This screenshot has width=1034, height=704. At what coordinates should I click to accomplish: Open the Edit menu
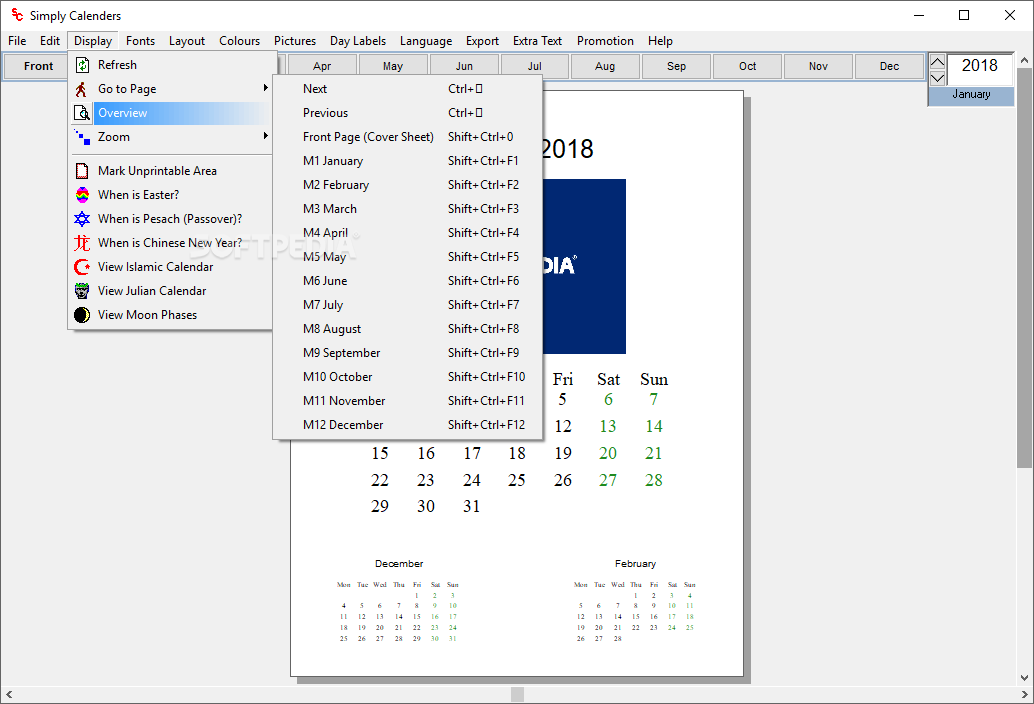pyautogui.click(x=49, y=41)
